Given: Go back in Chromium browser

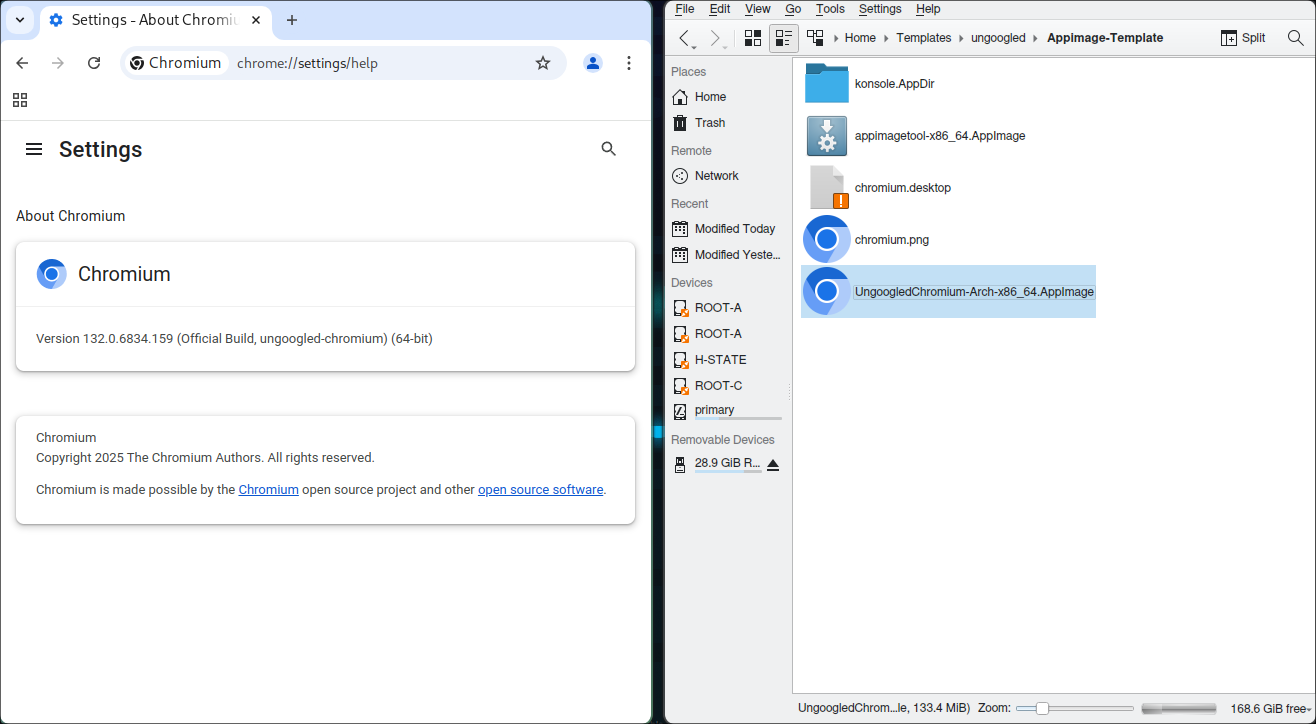Looking at the screenshot, I should pos(22,63).
